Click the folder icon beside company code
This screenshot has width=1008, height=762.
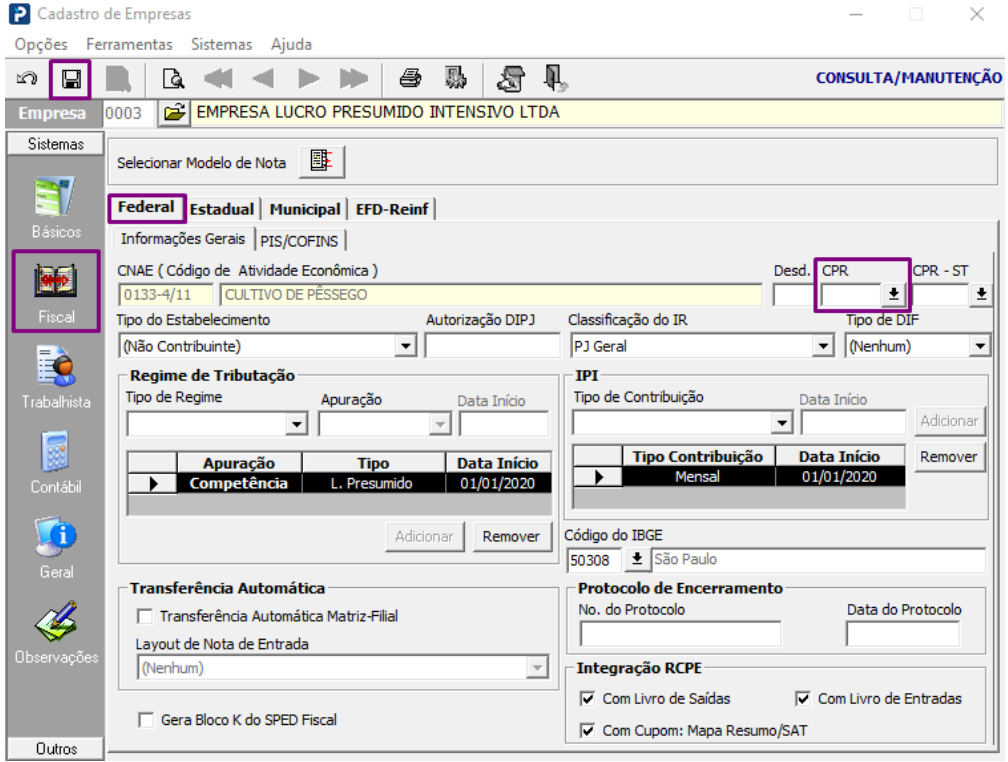pyautogui.click(x=173, y=113)
